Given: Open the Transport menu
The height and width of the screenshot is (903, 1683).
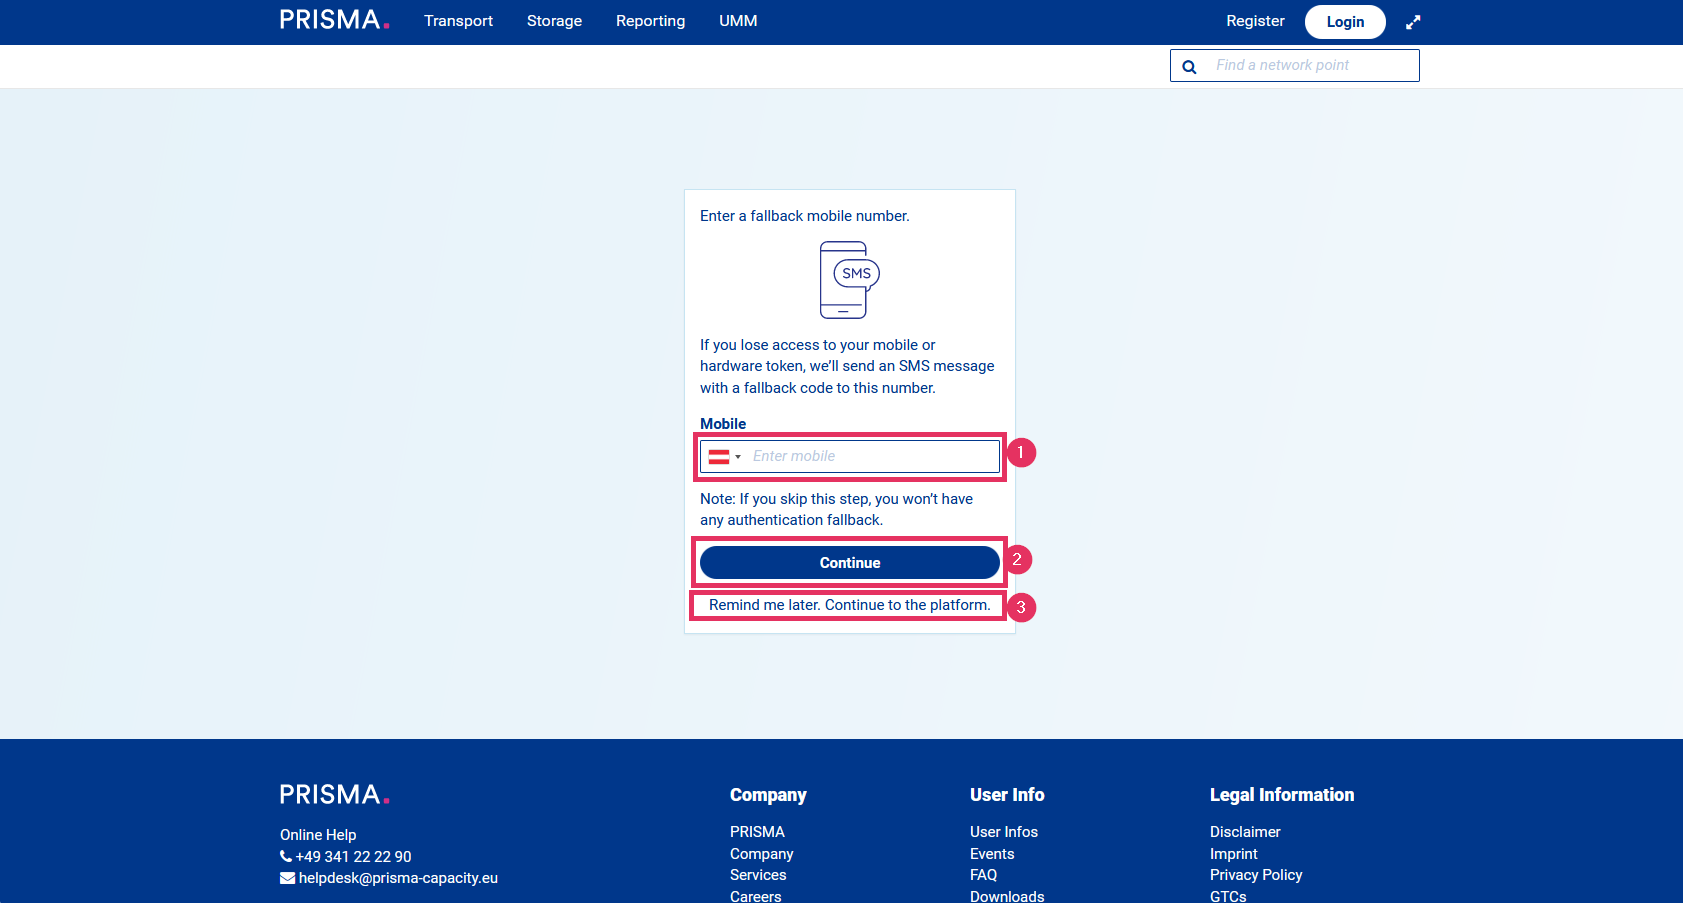Looking at the screenshot, I should [x=458, y=21].
